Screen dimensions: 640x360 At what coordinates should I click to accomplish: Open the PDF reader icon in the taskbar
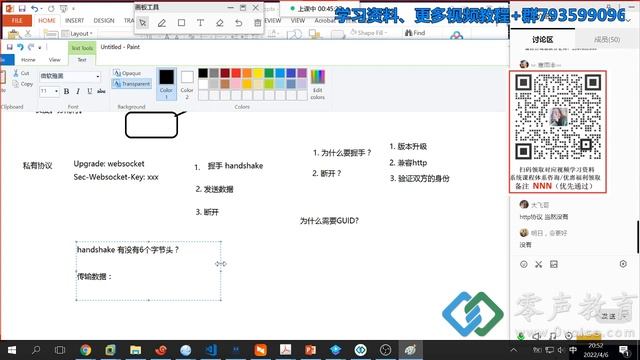pyautogui.click(x=285, y=350)
